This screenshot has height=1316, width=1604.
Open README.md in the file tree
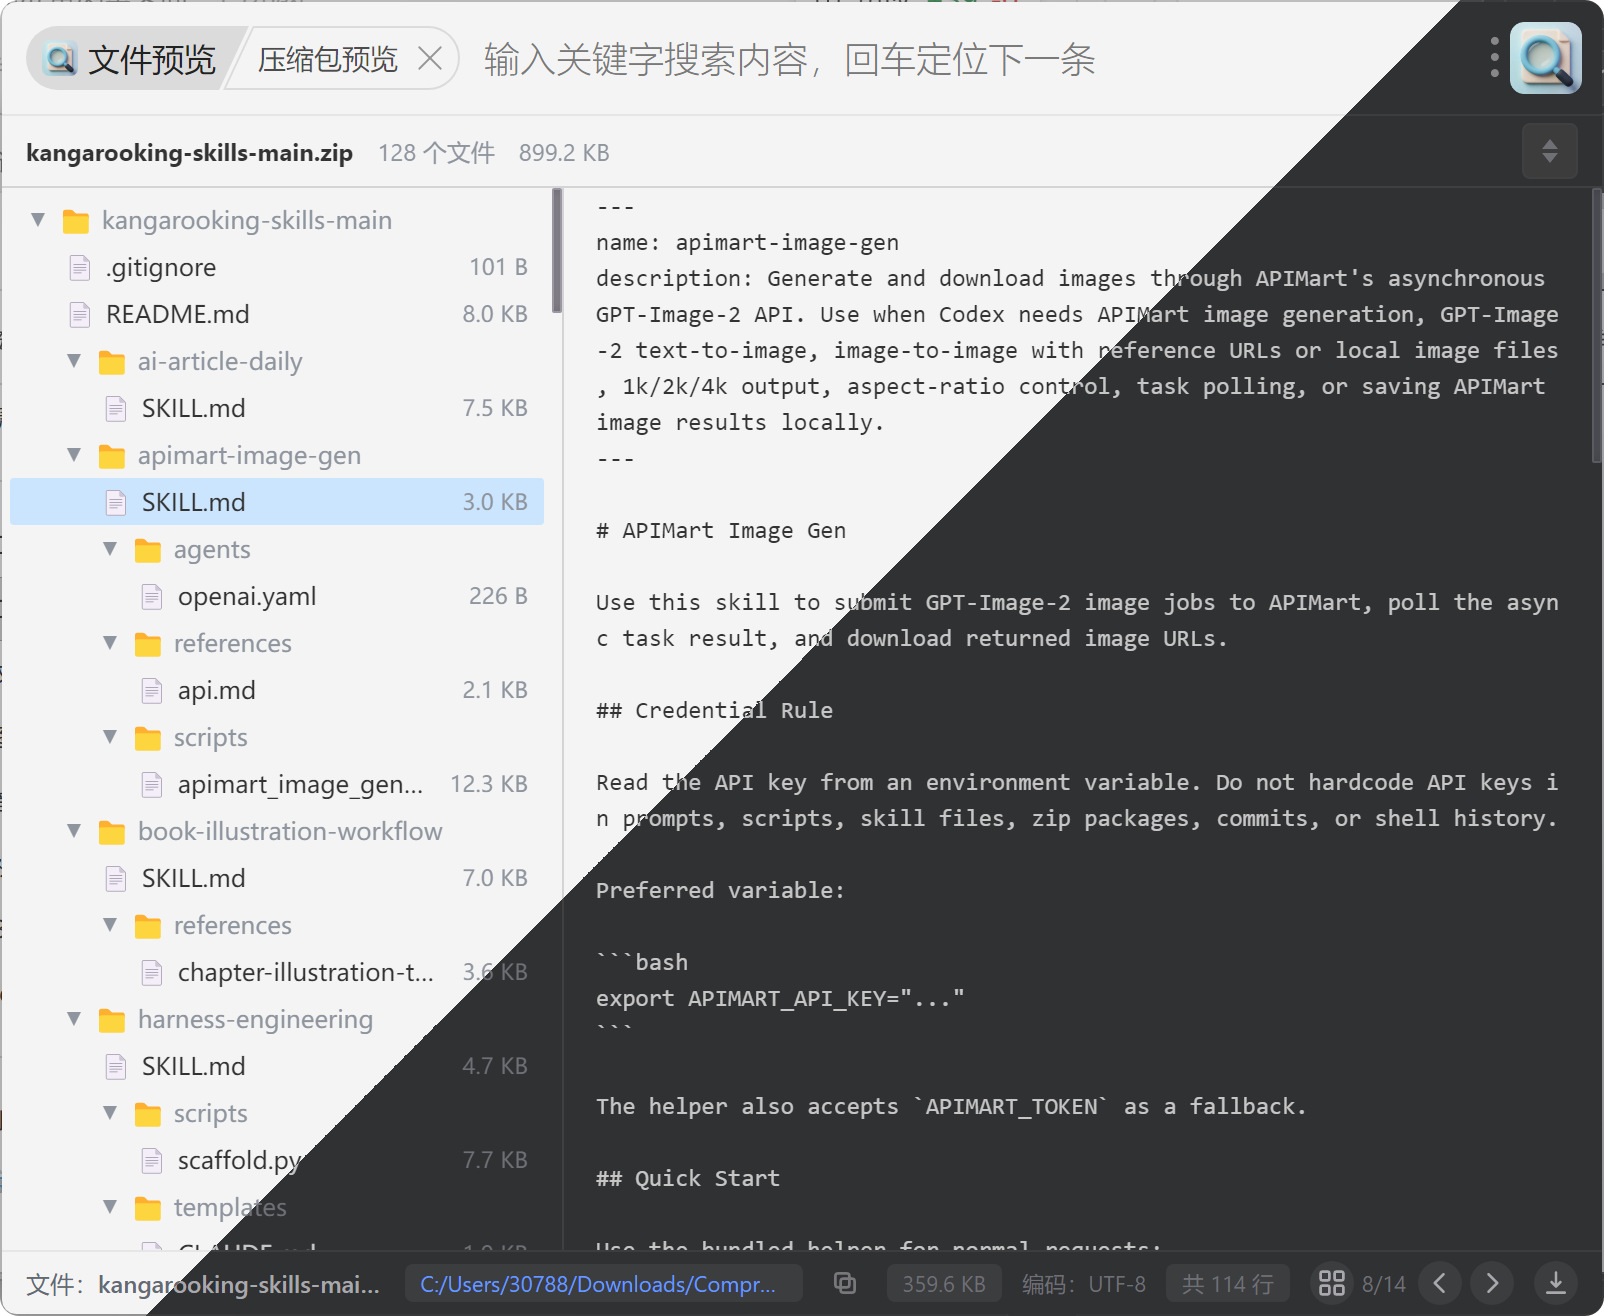pos(277,314)
